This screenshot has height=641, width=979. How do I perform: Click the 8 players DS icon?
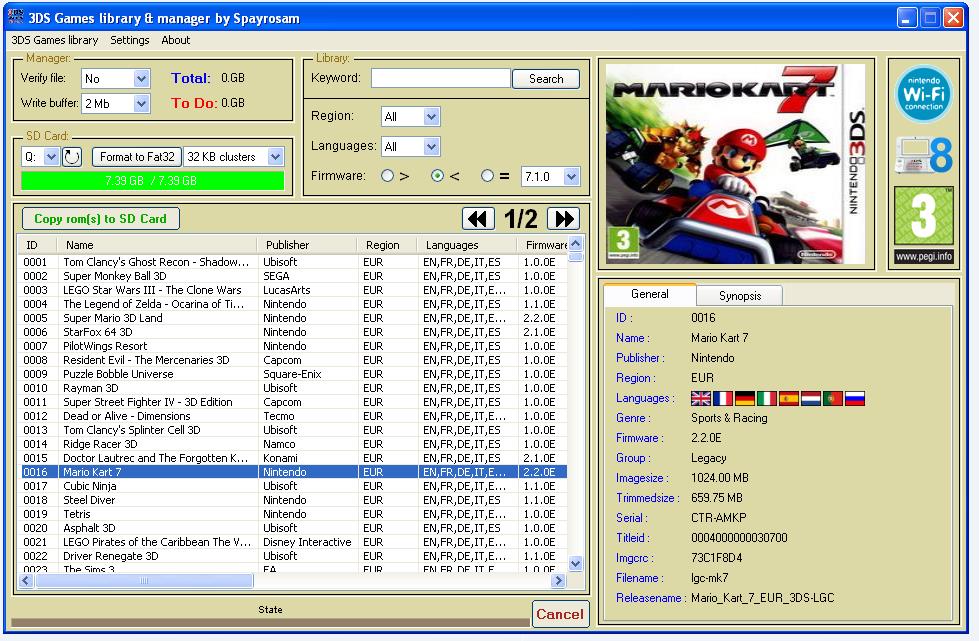923,155
